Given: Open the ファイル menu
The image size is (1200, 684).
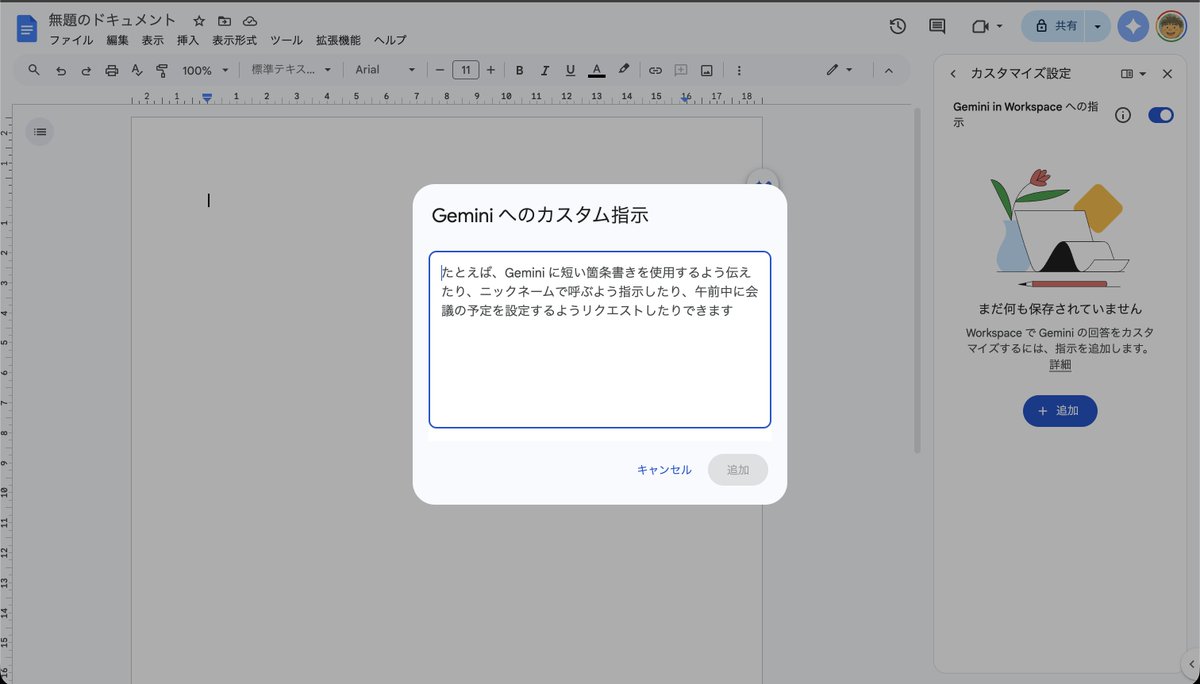Looking at the screenshot, I should (x=71, y=41).
